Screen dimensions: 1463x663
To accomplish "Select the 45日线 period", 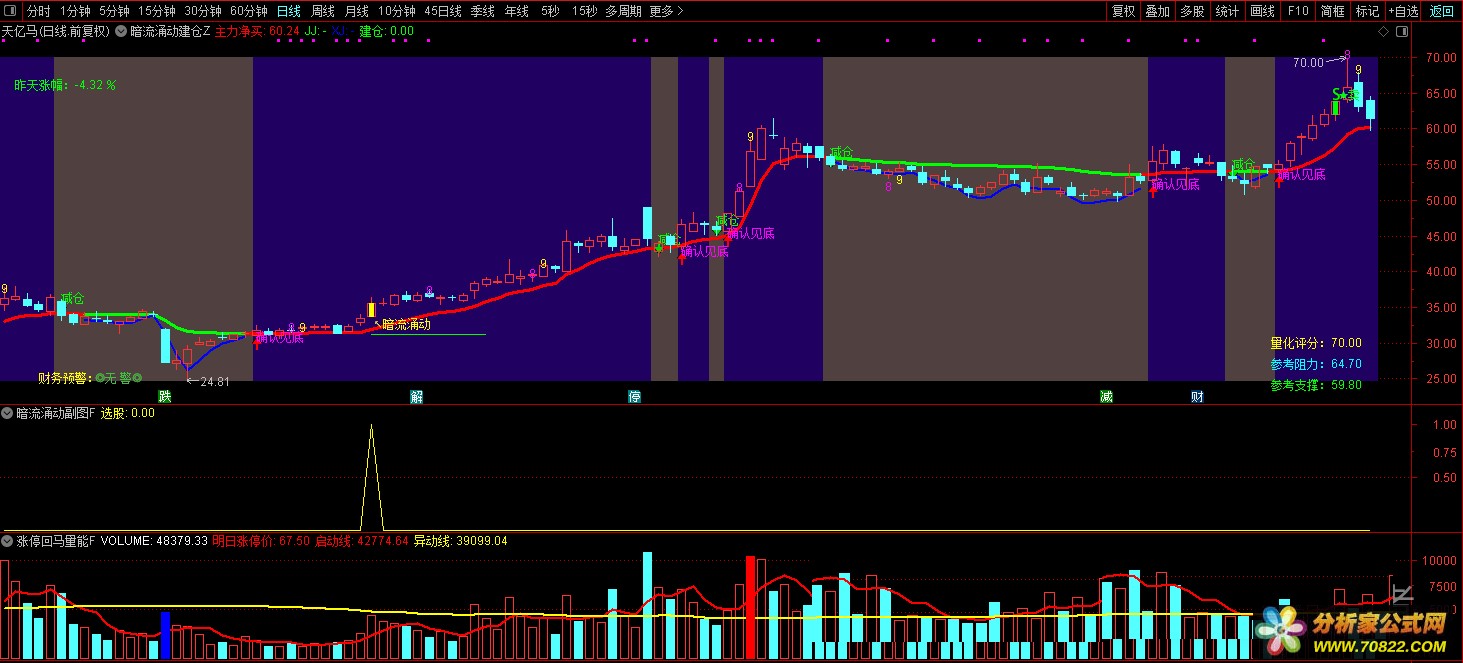I will pyautogui.click(x=443, y=11).
